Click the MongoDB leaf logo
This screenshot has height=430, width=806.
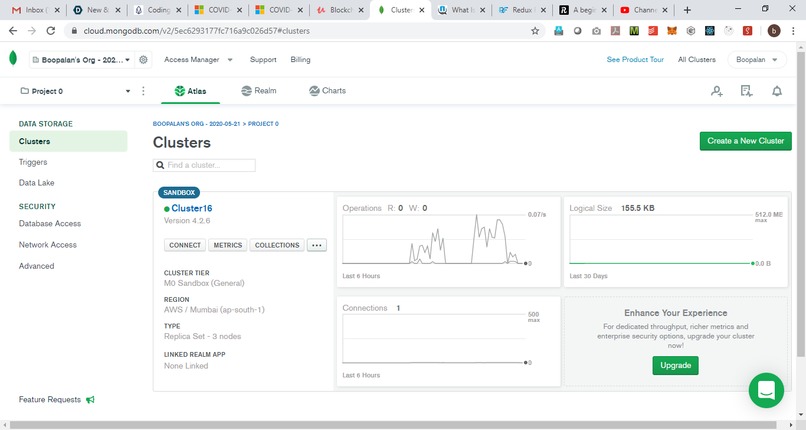pyautogui.click(x=13, y=59)
